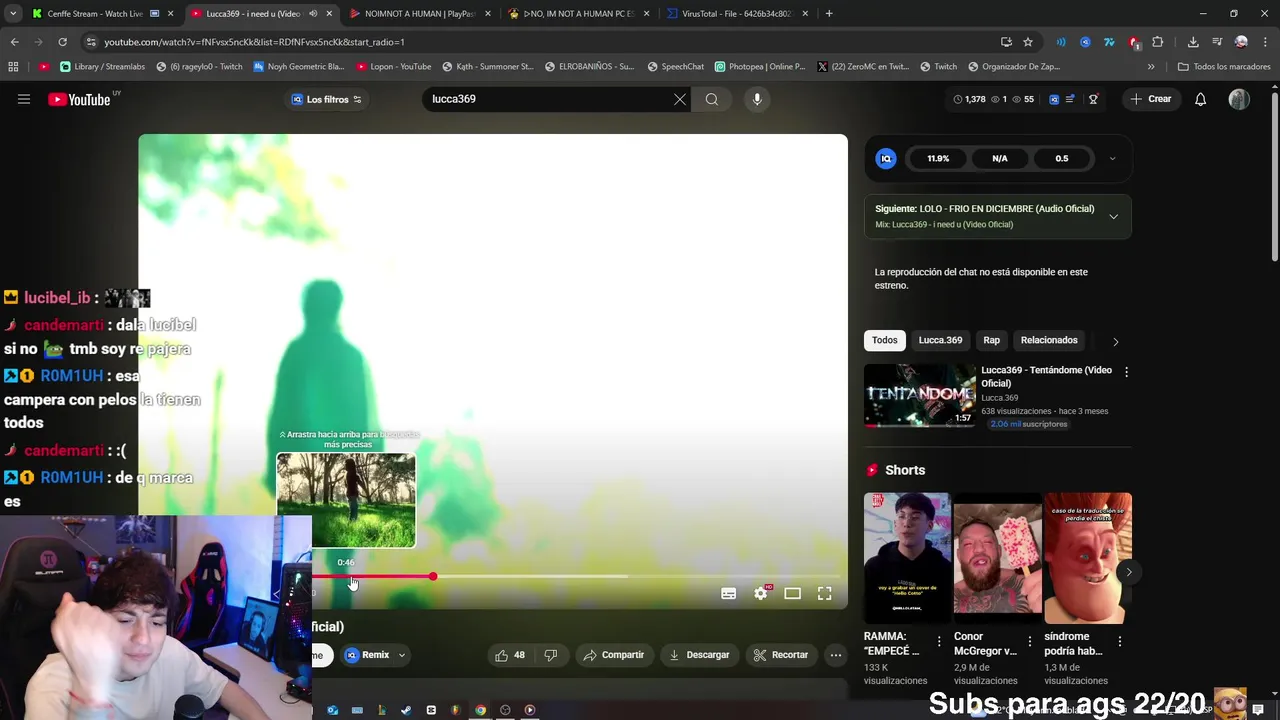
Task: Open the Library / Streamlabs bookmark
Action: 102,67
